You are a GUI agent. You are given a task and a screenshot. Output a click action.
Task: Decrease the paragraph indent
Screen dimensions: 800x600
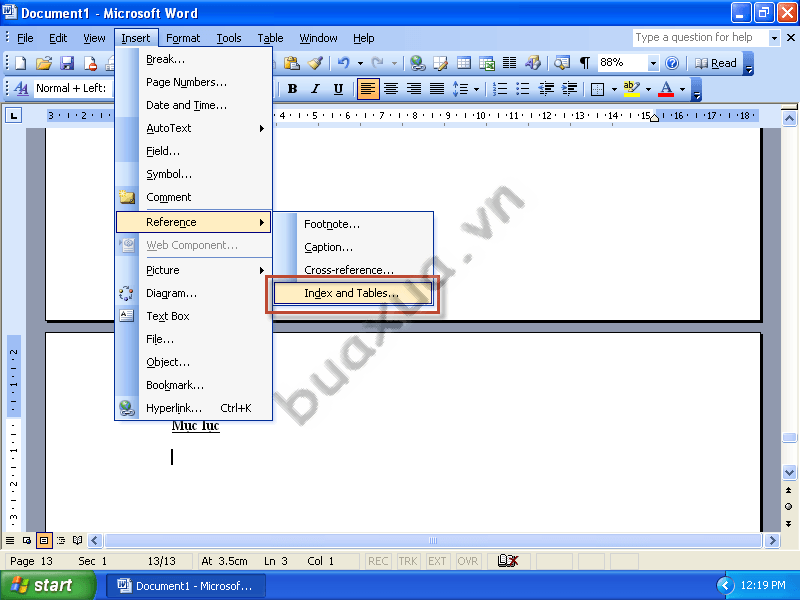click(546, 89)
